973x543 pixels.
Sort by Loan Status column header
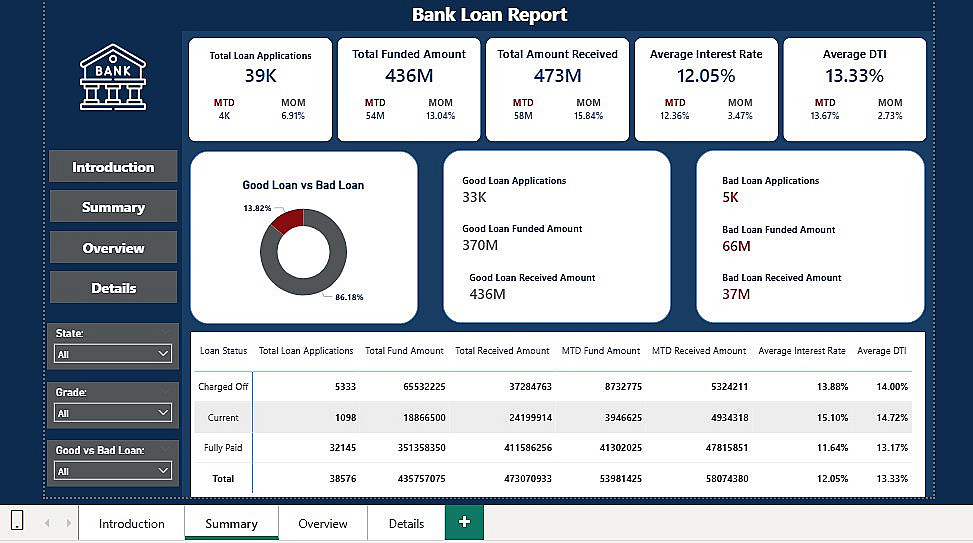223,351
